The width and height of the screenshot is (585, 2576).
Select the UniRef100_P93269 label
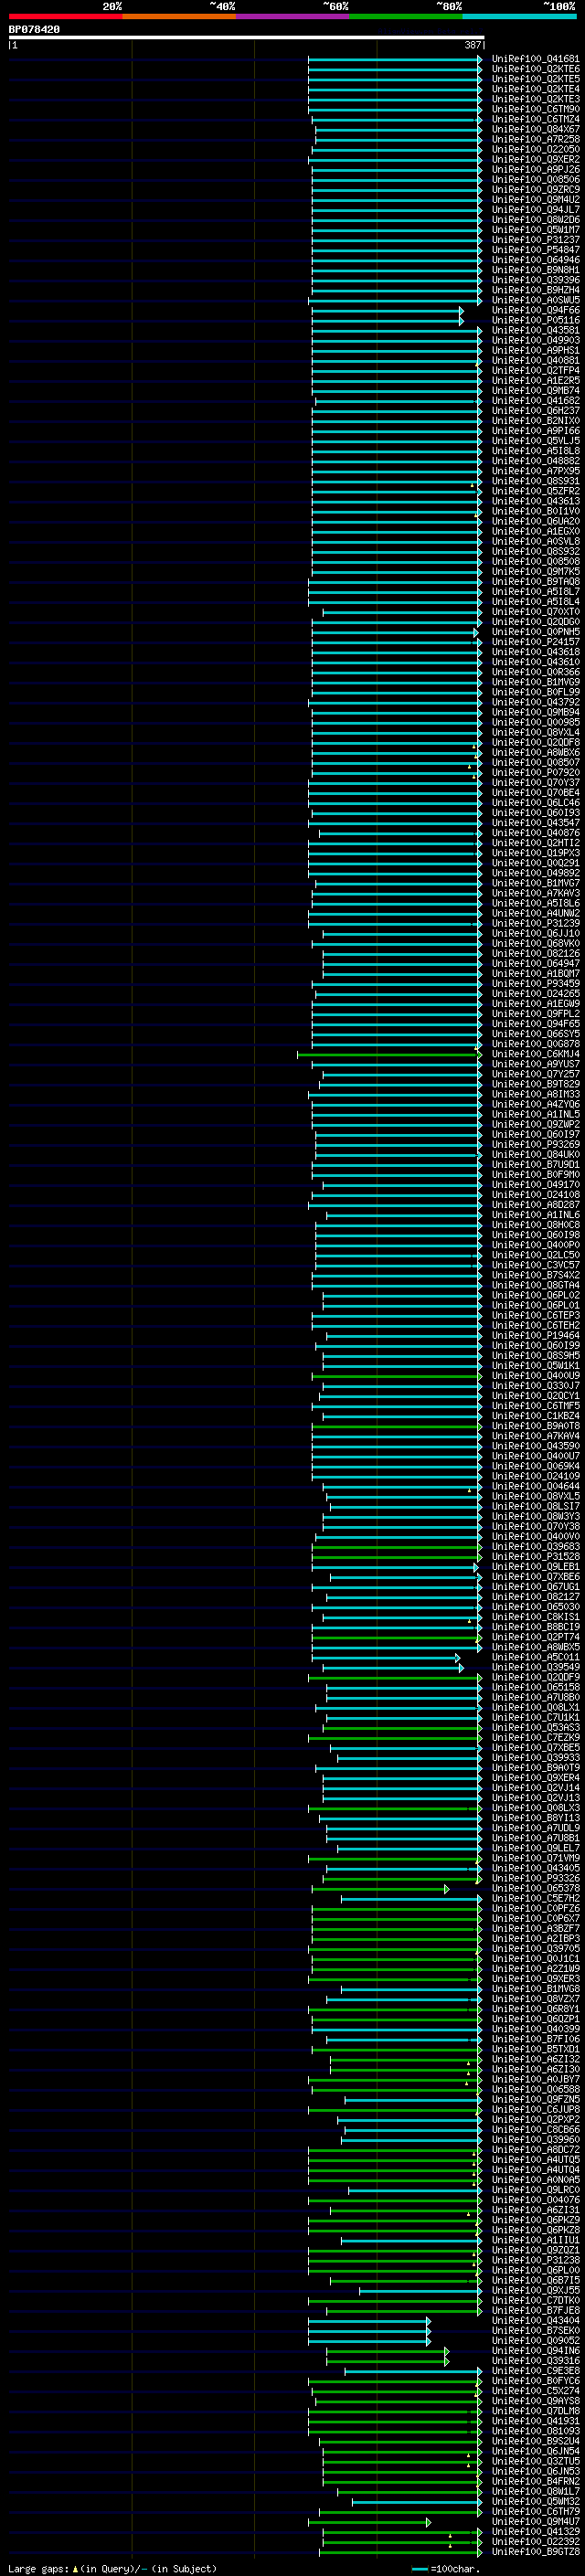[x=535, y=1144]
